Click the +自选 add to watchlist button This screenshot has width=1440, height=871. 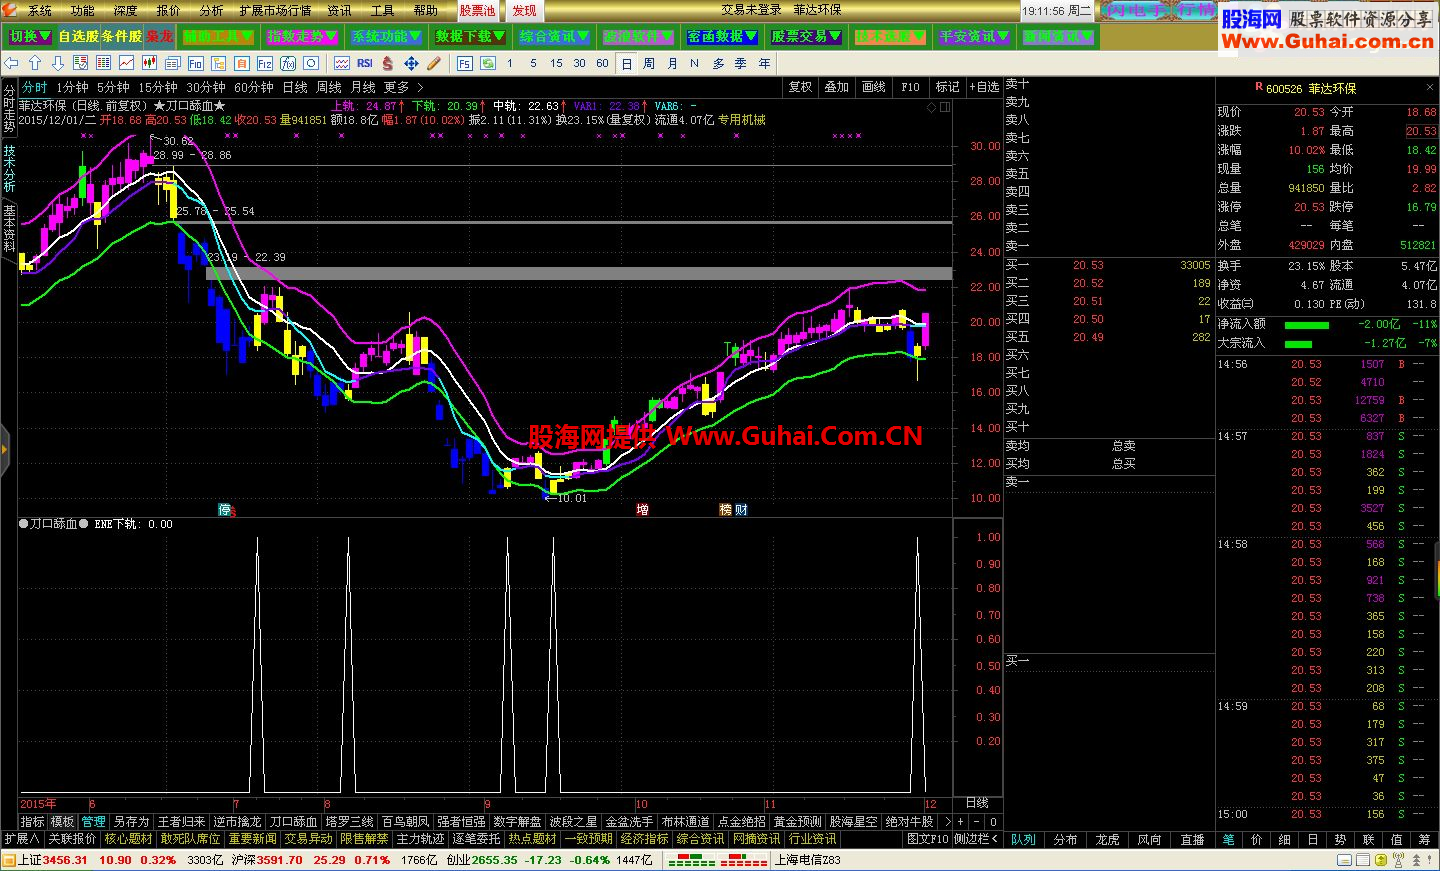tap(984, 87)
